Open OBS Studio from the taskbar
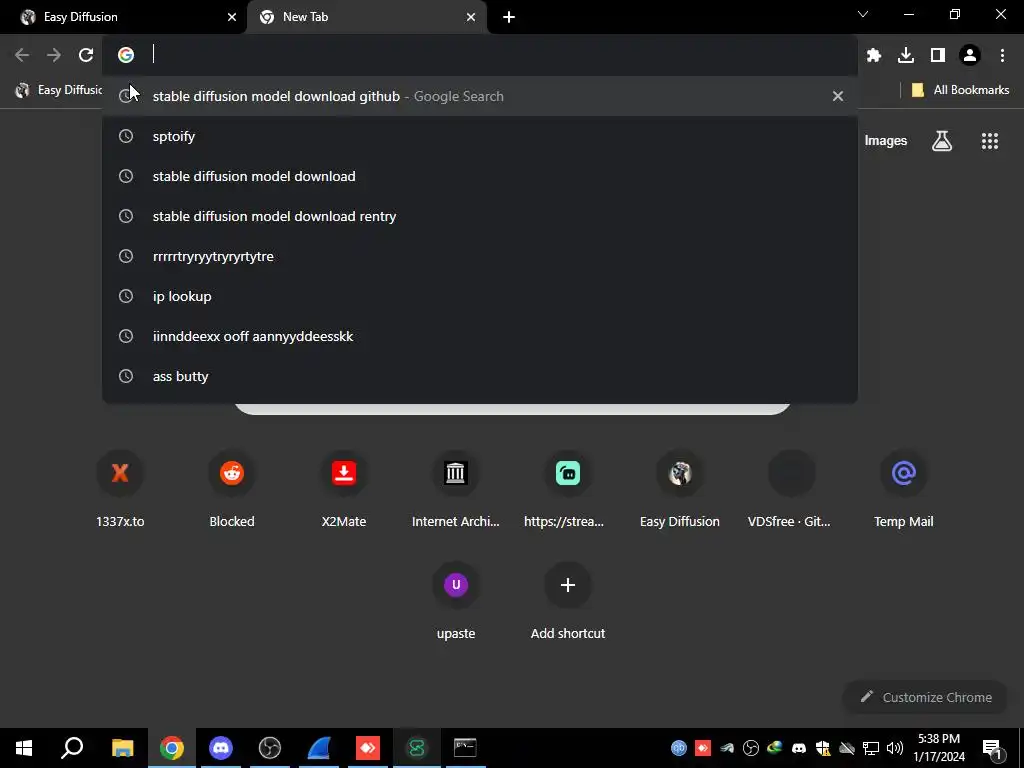Image resolution: width=1024 pixels, height=768 pixels. tap(270, 748)
